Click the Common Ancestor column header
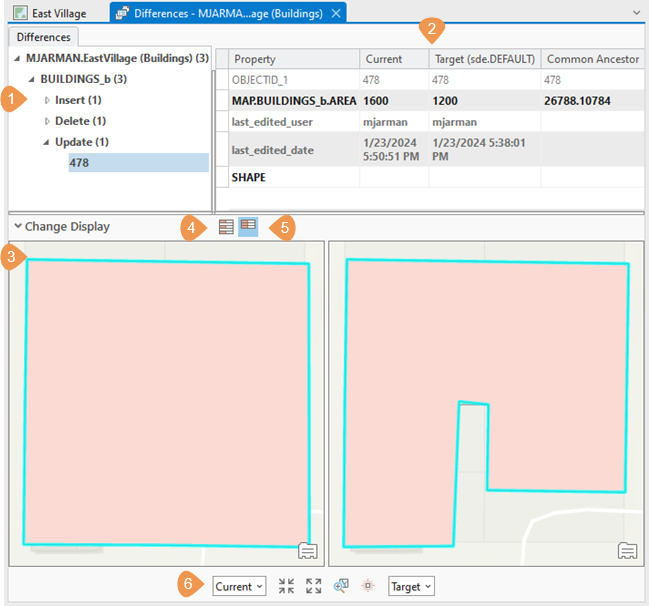The image size is (649, 606). (593, 59)
